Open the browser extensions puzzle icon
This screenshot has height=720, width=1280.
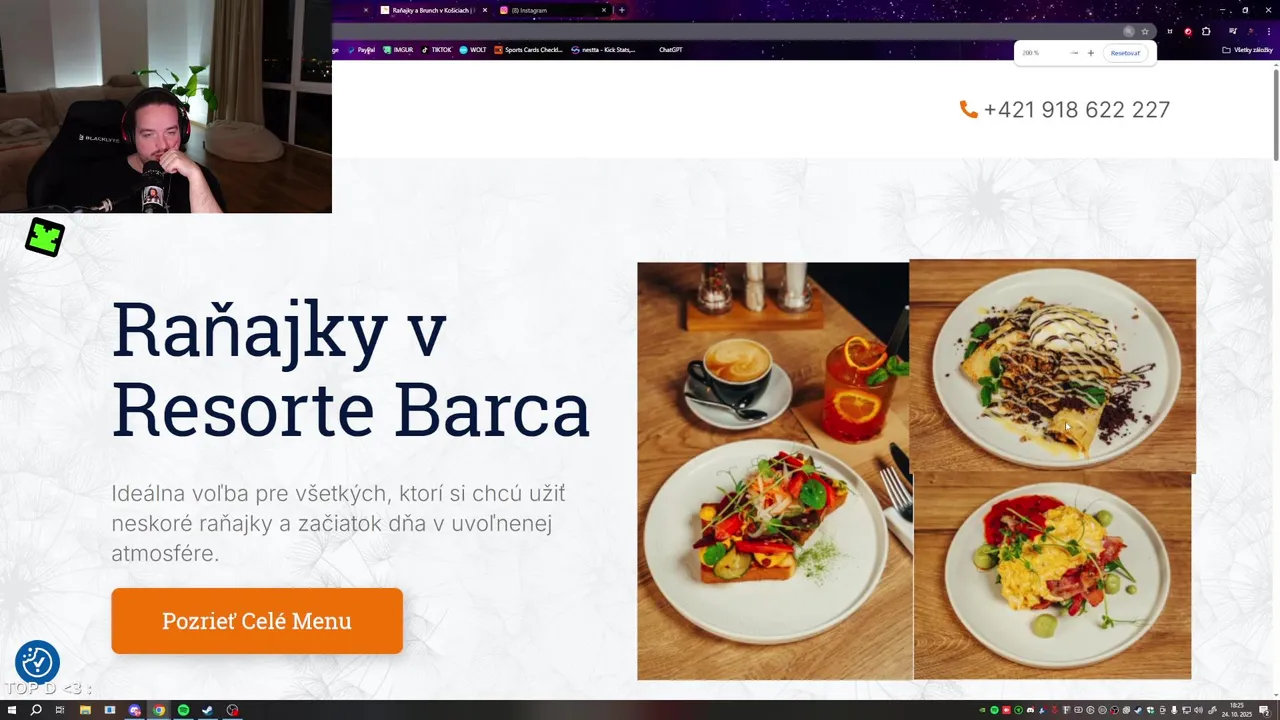pyautogui.click(x=1206, y=31)
